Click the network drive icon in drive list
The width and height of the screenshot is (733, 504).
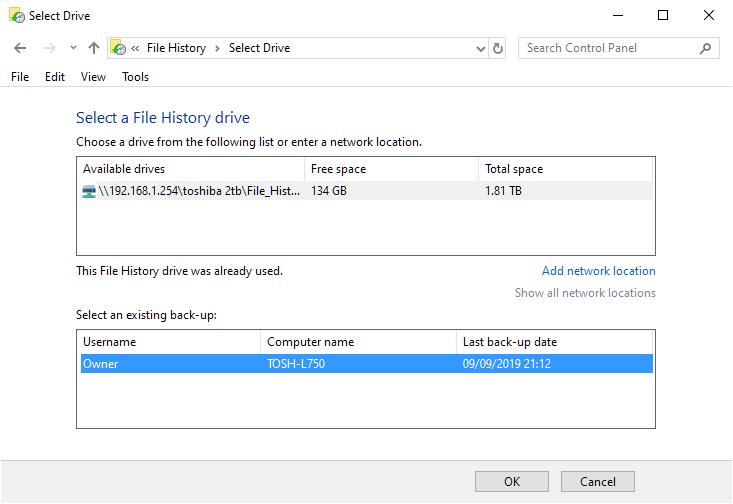(x=89, y=191)
